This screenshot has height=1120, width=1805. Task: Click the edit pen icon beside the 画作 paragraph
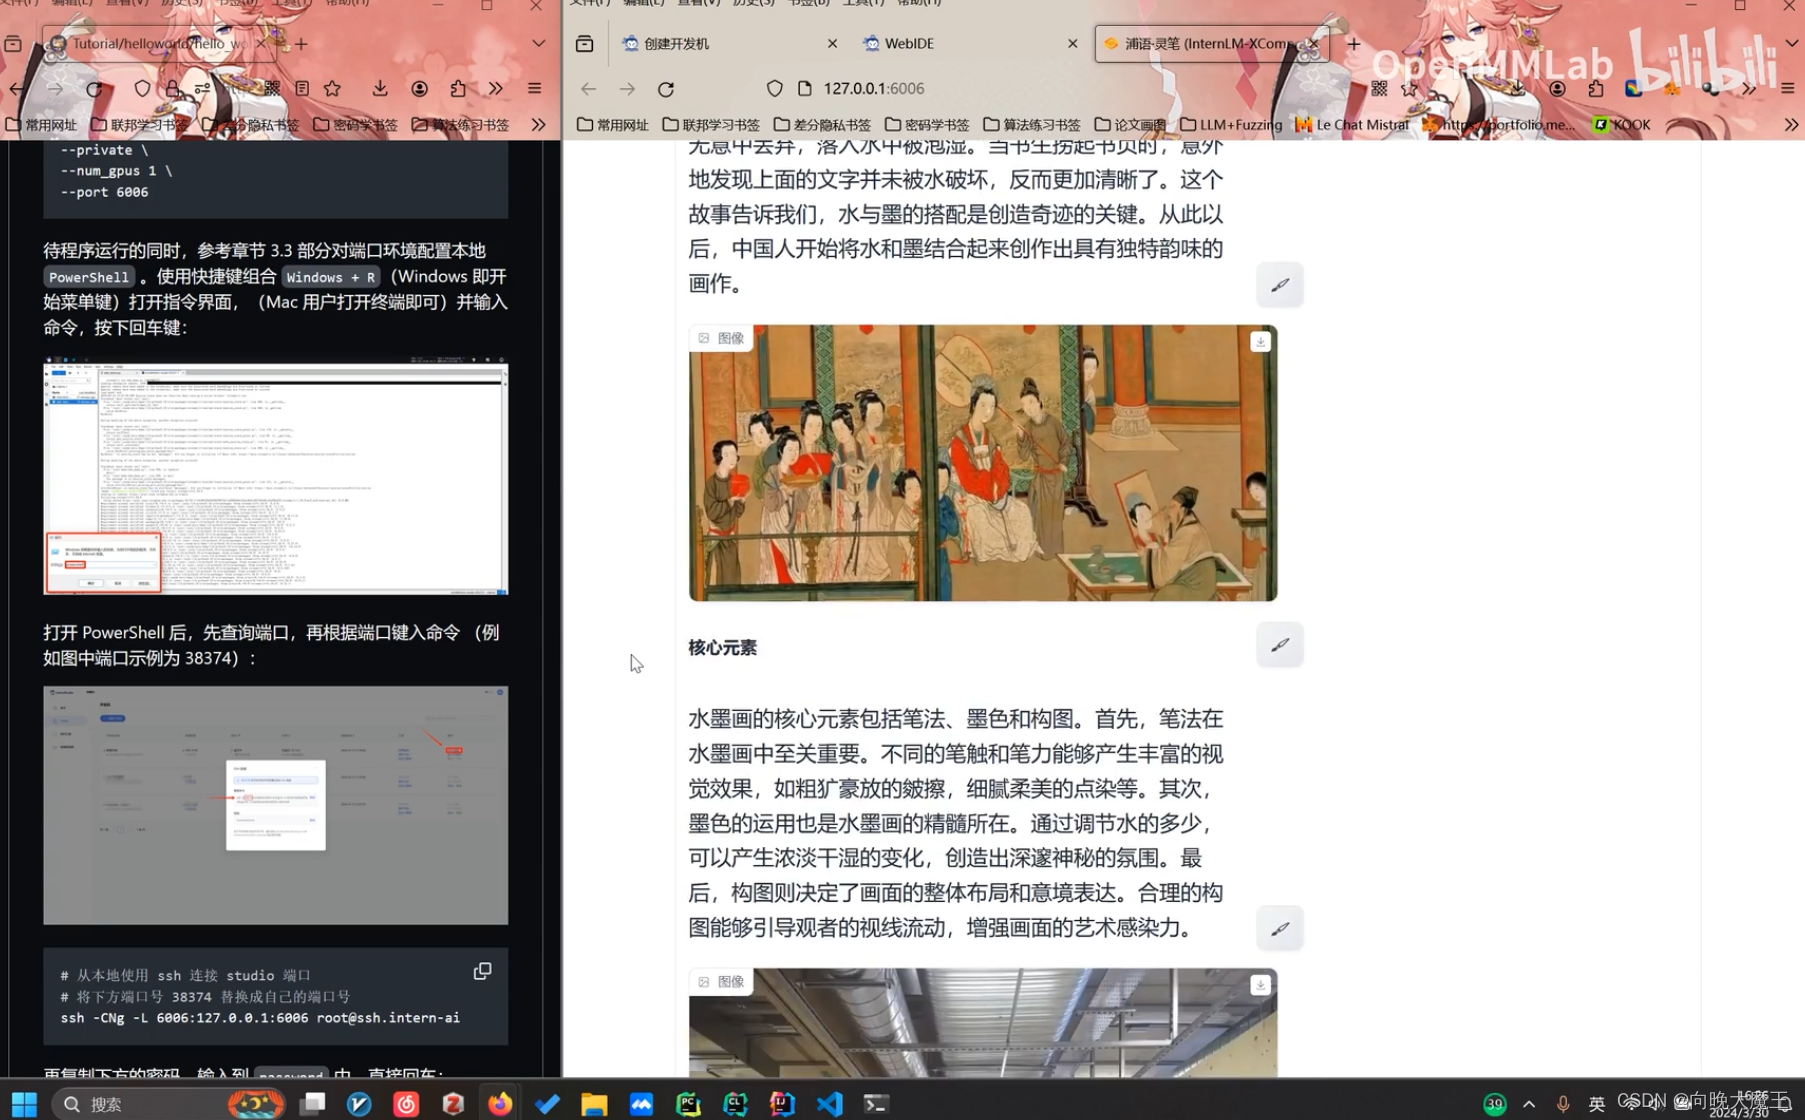pos(1279,285)
